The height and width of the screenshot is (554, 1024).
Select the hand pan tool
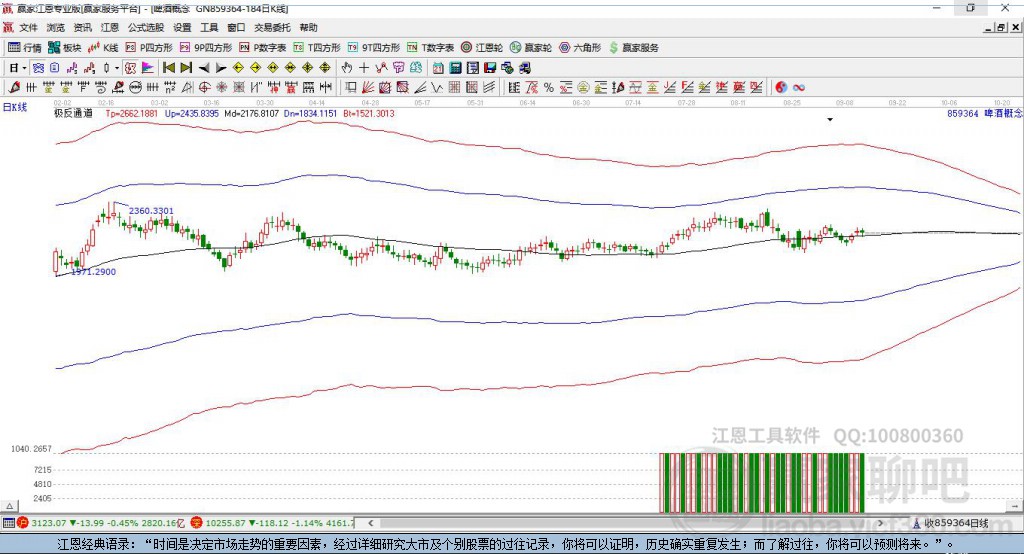(x=347, y=68)
